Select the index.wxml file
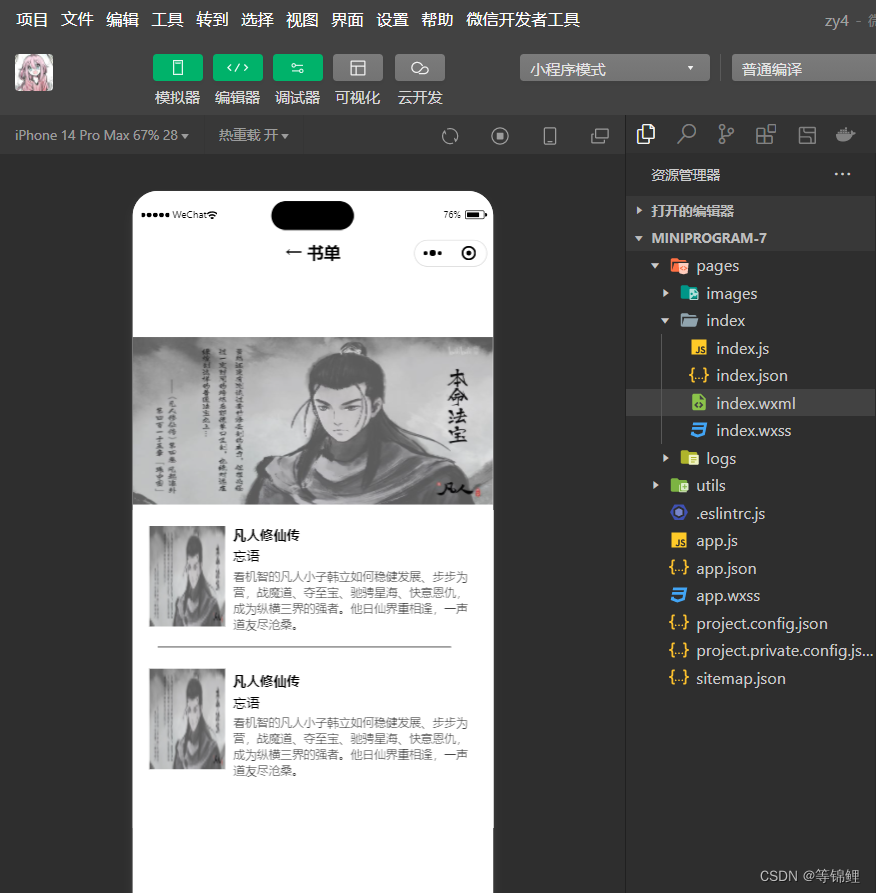876x893 pixels. 751,403
